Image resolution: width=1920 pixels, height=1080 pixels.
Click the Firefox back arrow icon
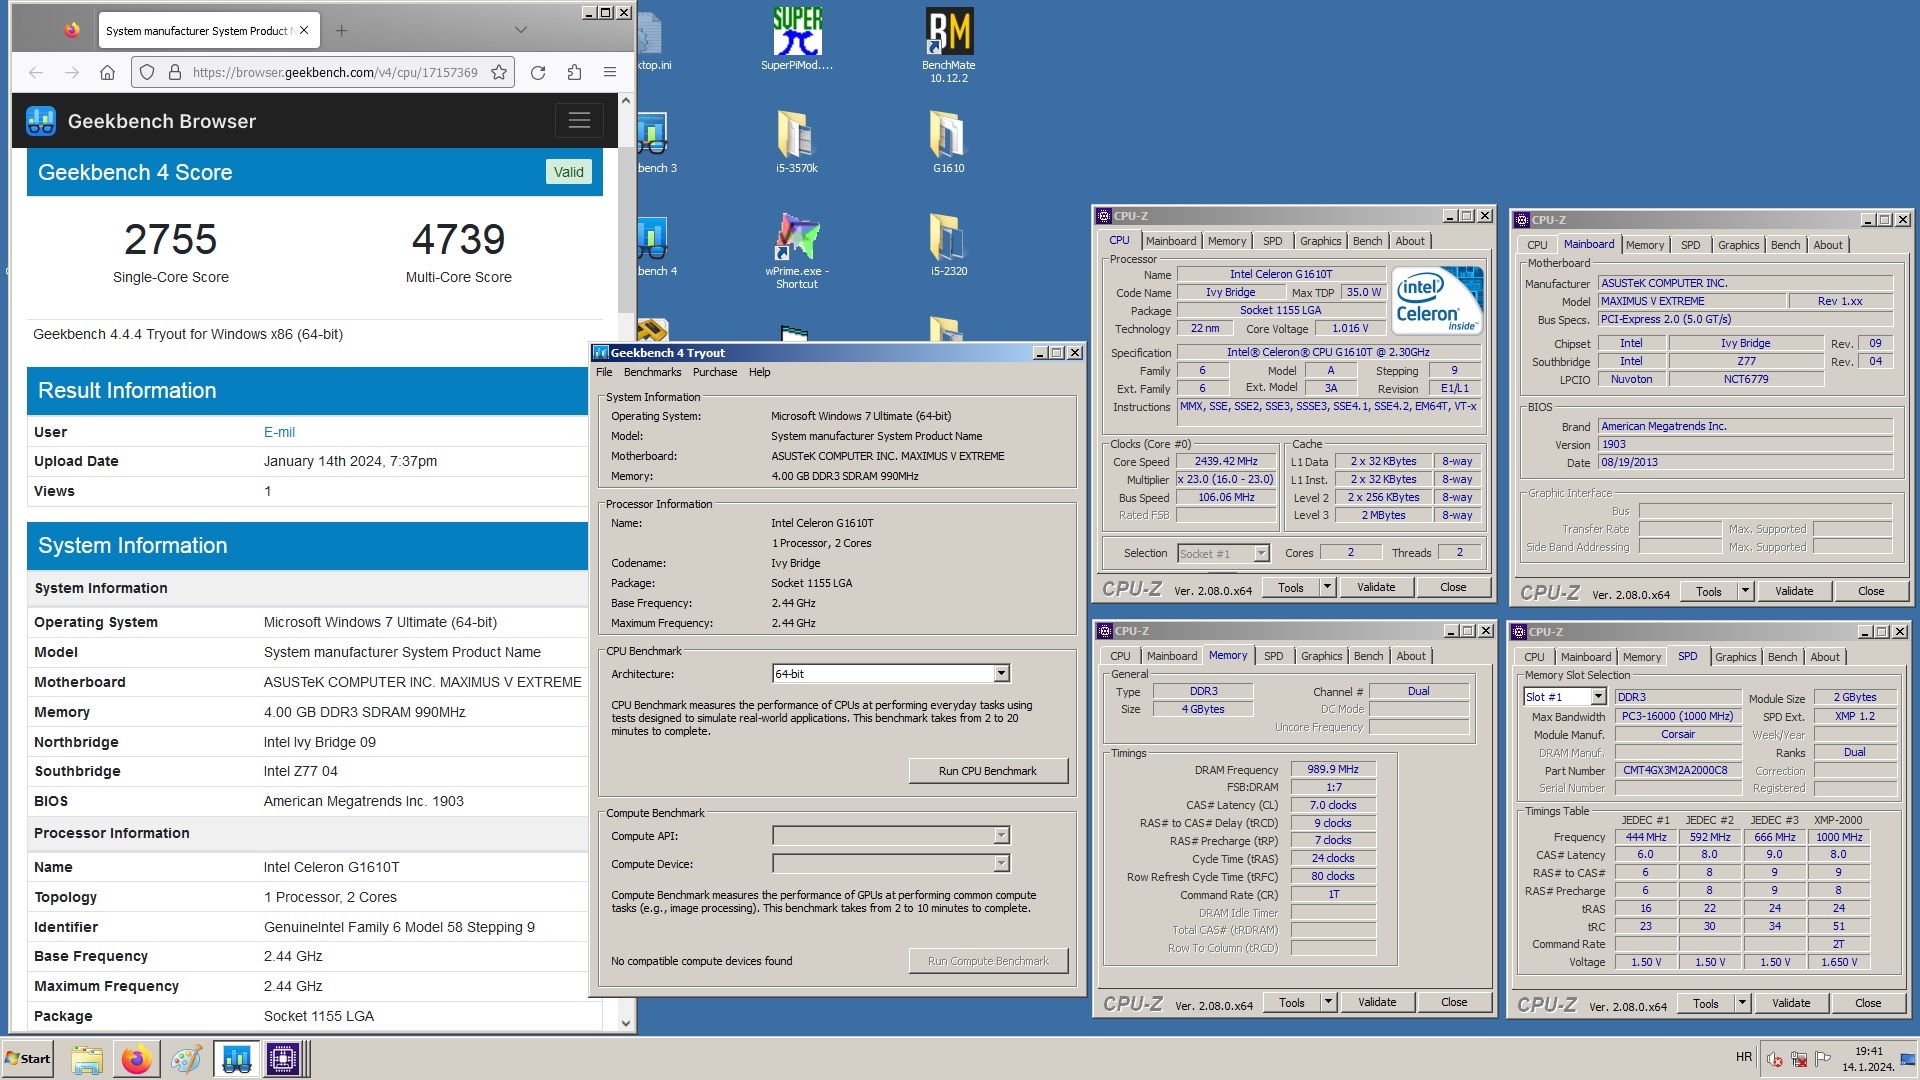(36, 72)
